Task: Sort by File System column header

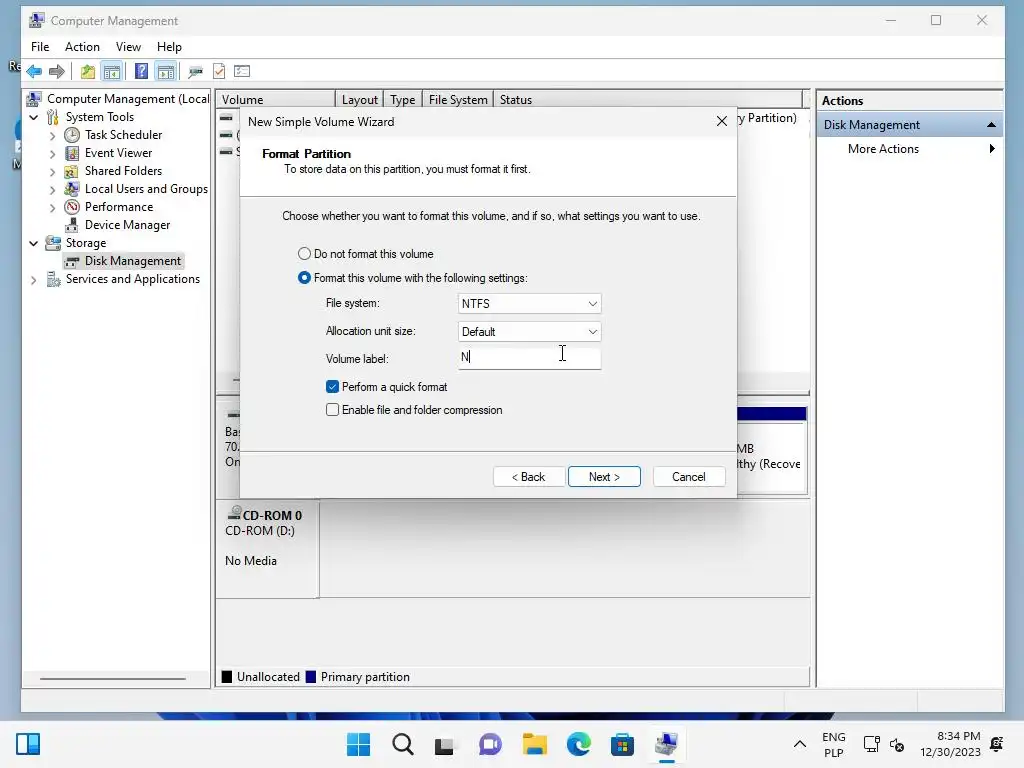Action: pyautogui.click(x=458, y=99)
